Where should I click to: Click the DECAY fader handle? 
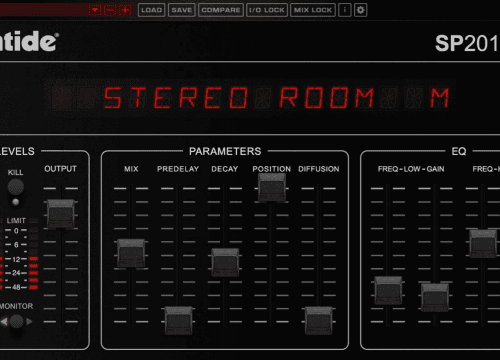225,262
